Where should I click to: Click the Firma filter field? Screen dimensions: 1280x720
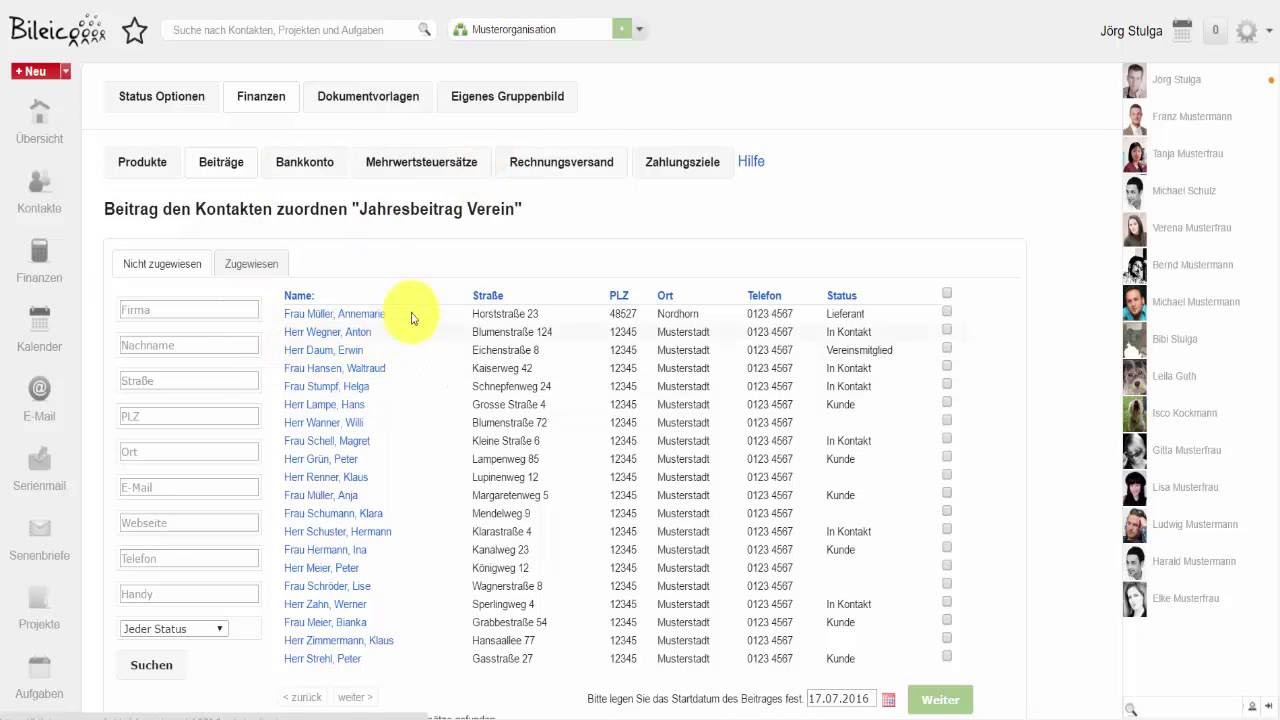click(x=189, y=310)
